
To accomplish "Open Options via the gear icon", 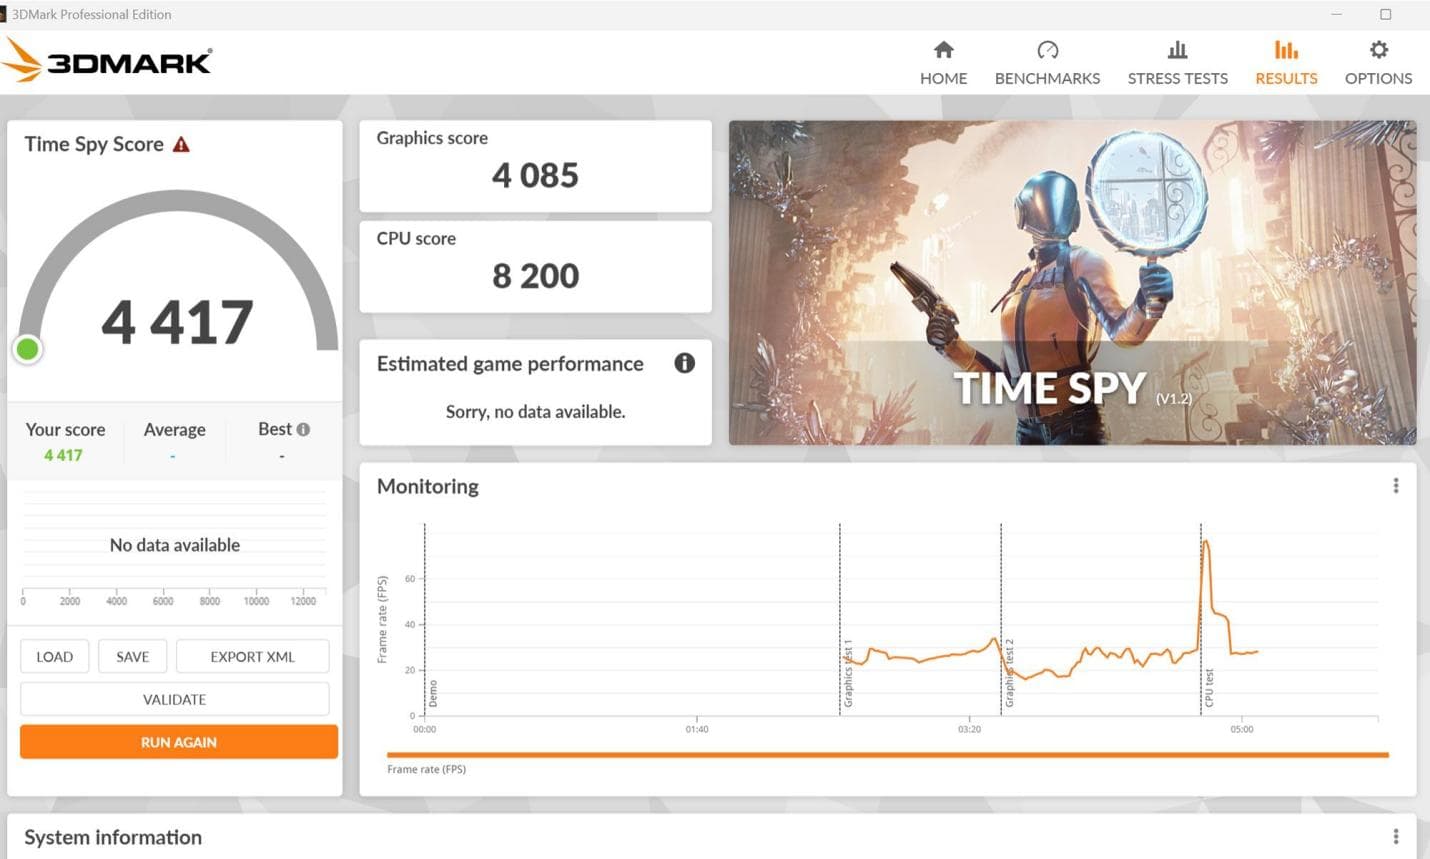I will coord(1377,62).
